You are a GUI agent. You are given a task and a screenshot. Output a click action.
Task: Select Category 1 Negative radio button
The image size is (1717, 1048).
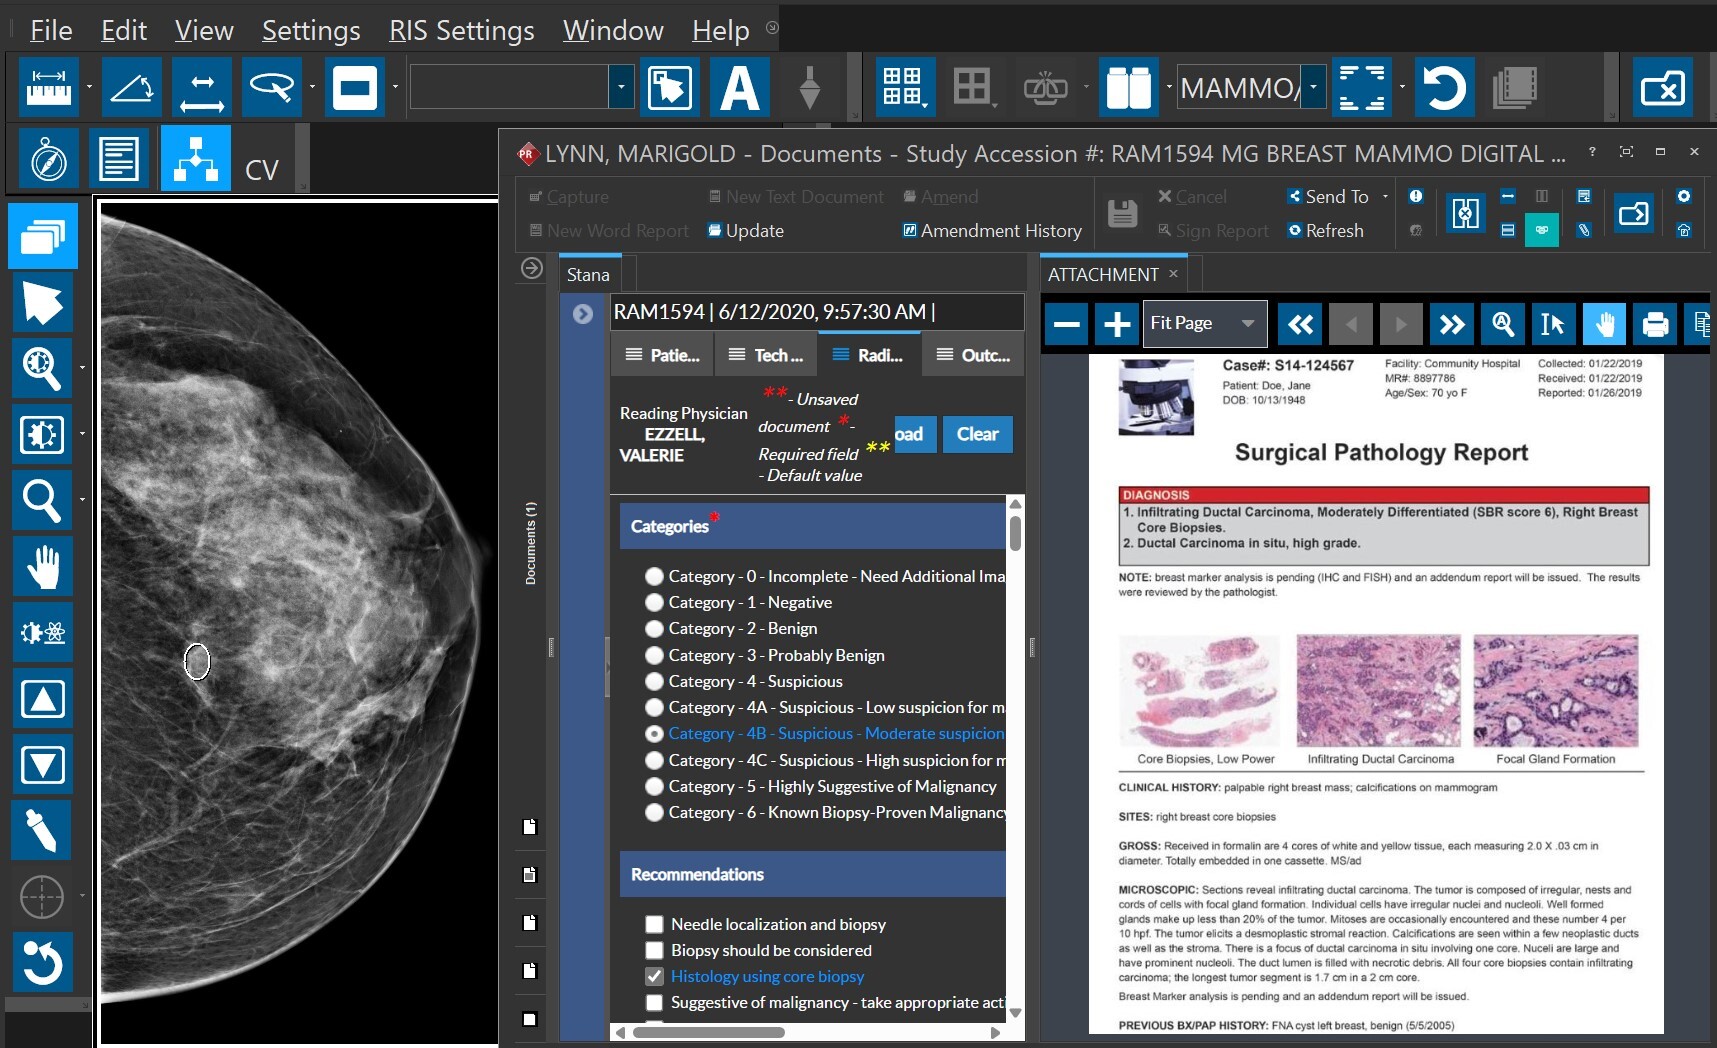[x=654, y=602]
